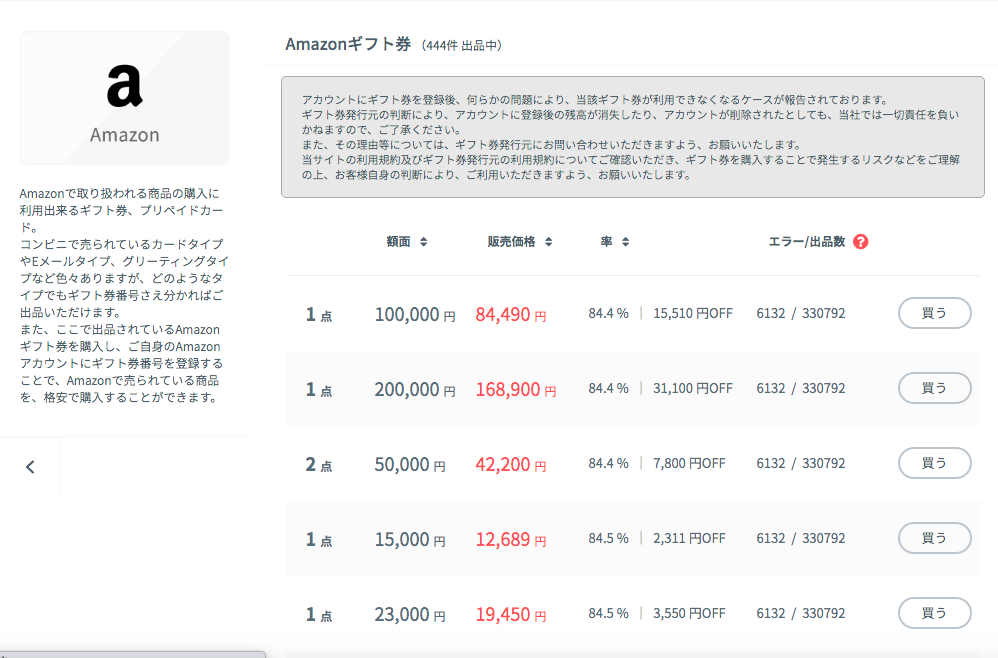Image resolution: width=998 pixels, height=658 pixels.
Task: Sort listings by 販売価格 selling price
Action: pyautogui.click(x=549, y=242)
